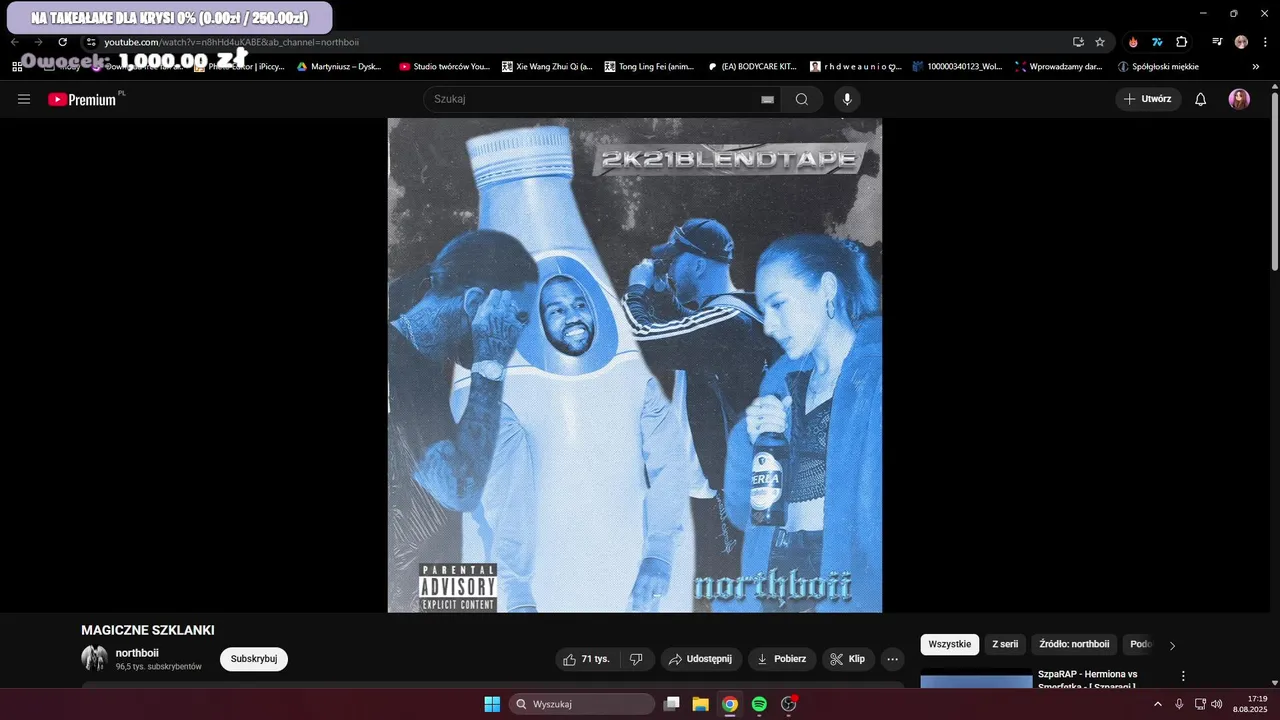Open the on-screen keyboard in search box
This screenshot has width=1280, height=720.
click(x=767, y=99)
